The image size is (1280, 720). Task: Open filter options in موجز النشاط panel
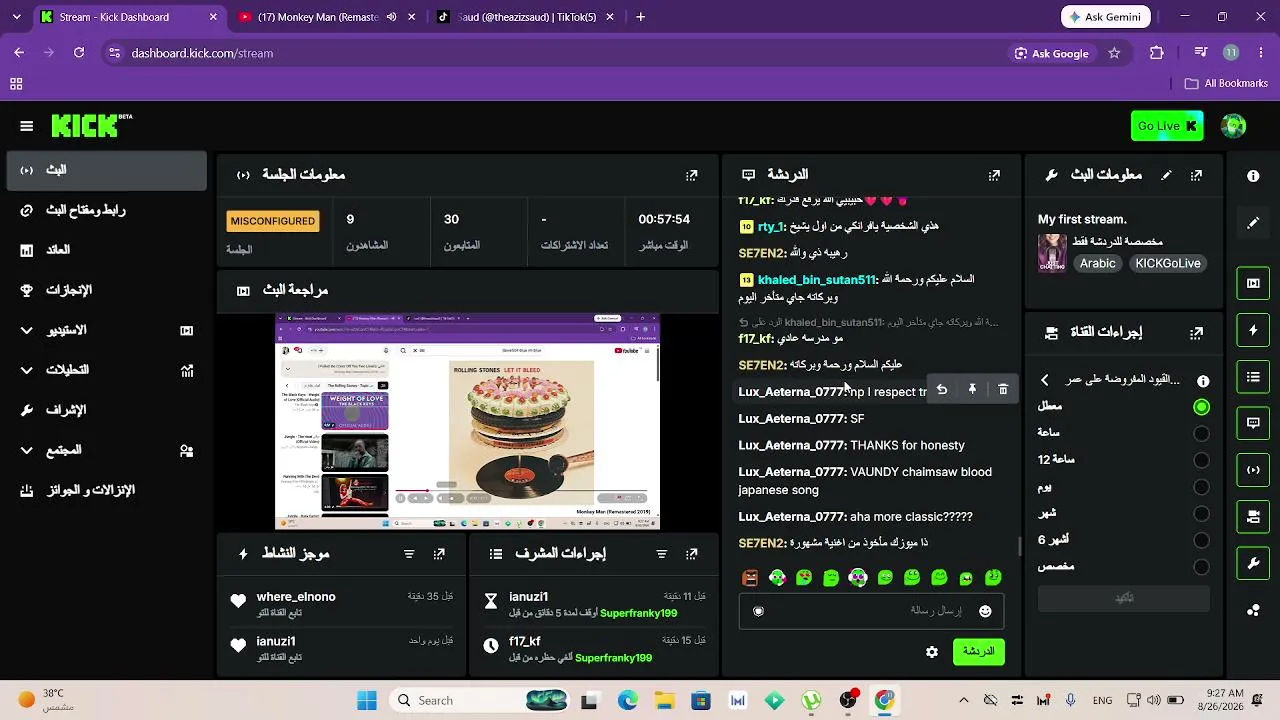[x=409, y=553]
